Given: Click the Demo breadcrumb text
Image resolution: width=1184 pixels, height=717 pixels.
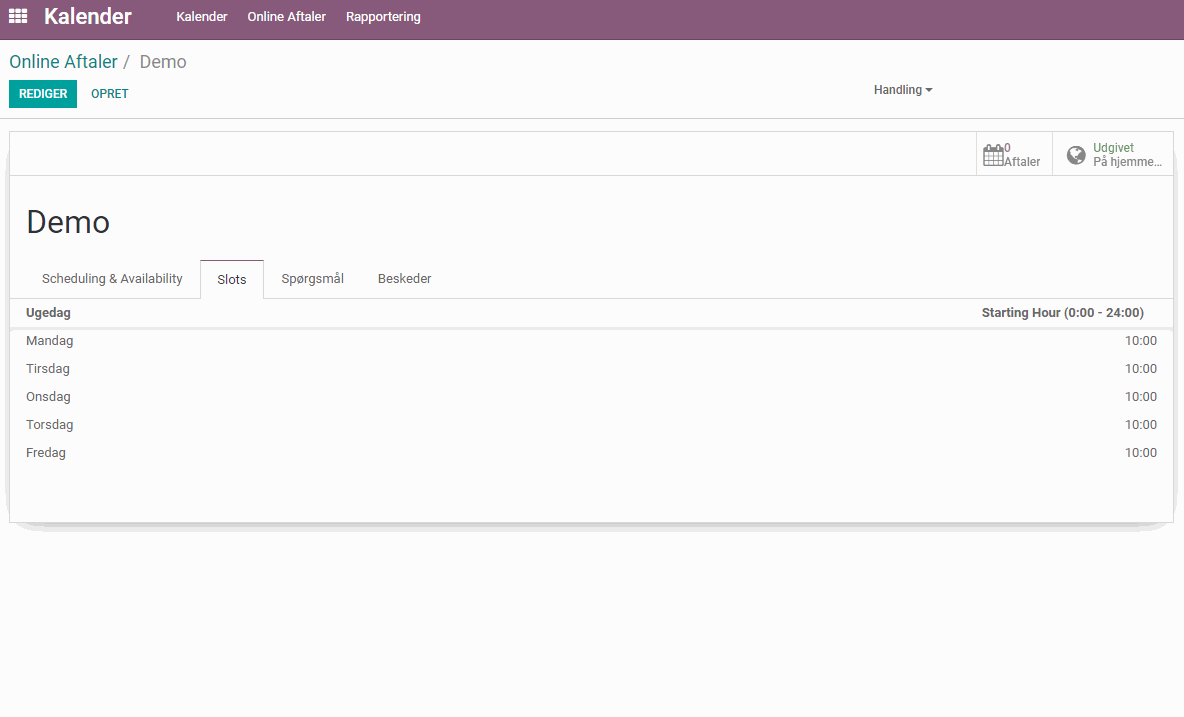Looking at the screenshot, I should [x=163, y=62].
